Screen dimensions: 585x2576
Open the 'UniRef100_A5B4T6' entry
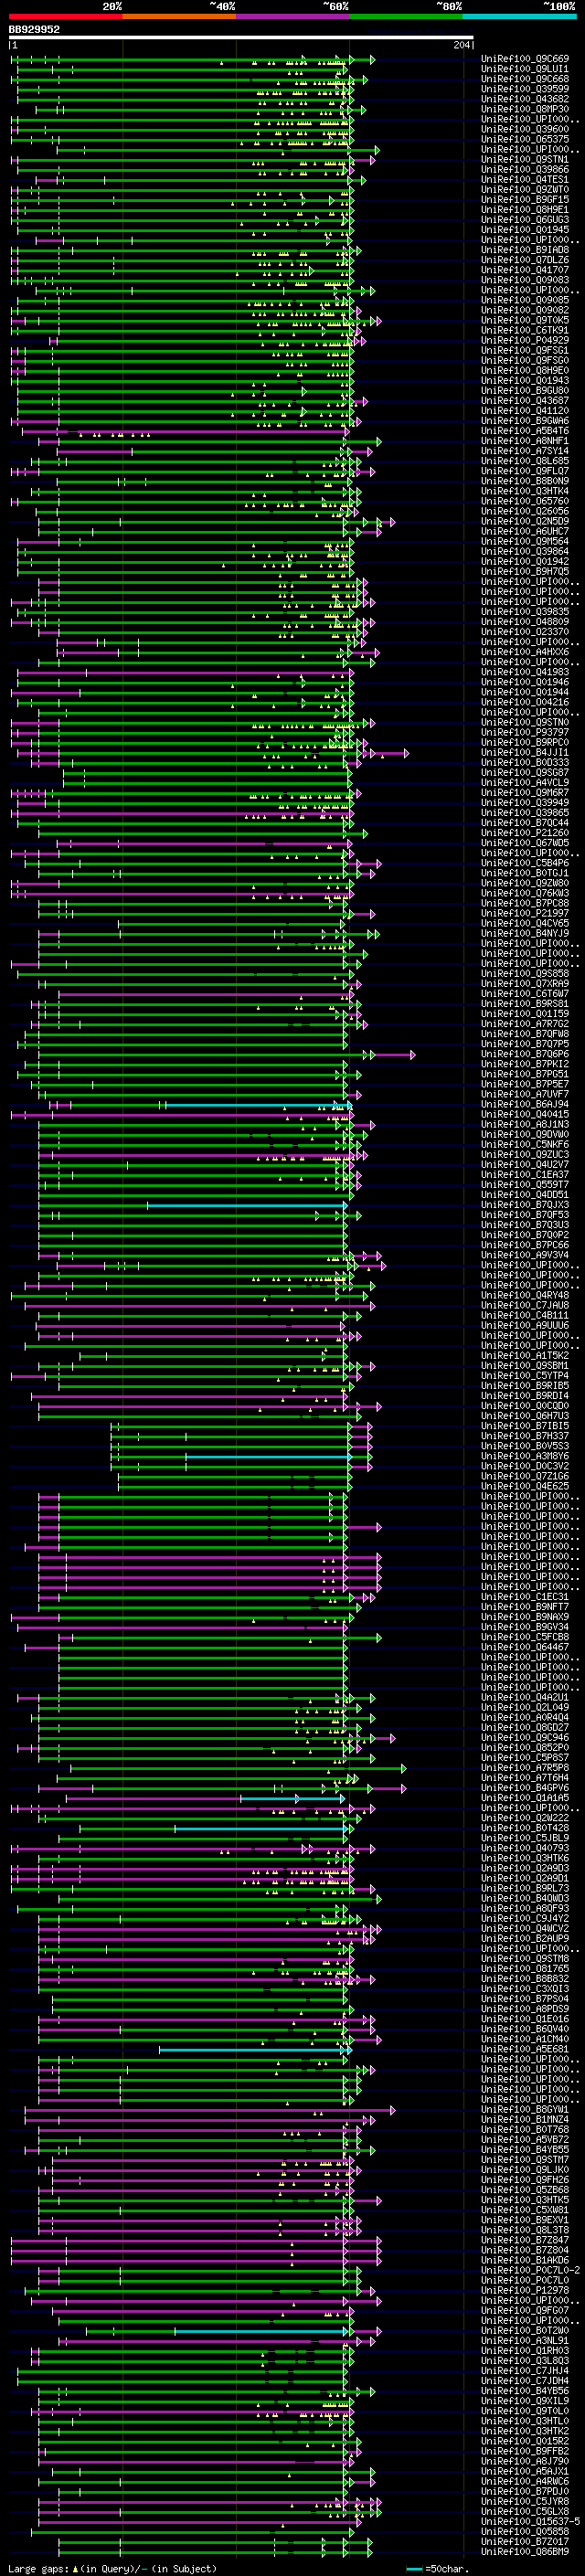(525, 431)
